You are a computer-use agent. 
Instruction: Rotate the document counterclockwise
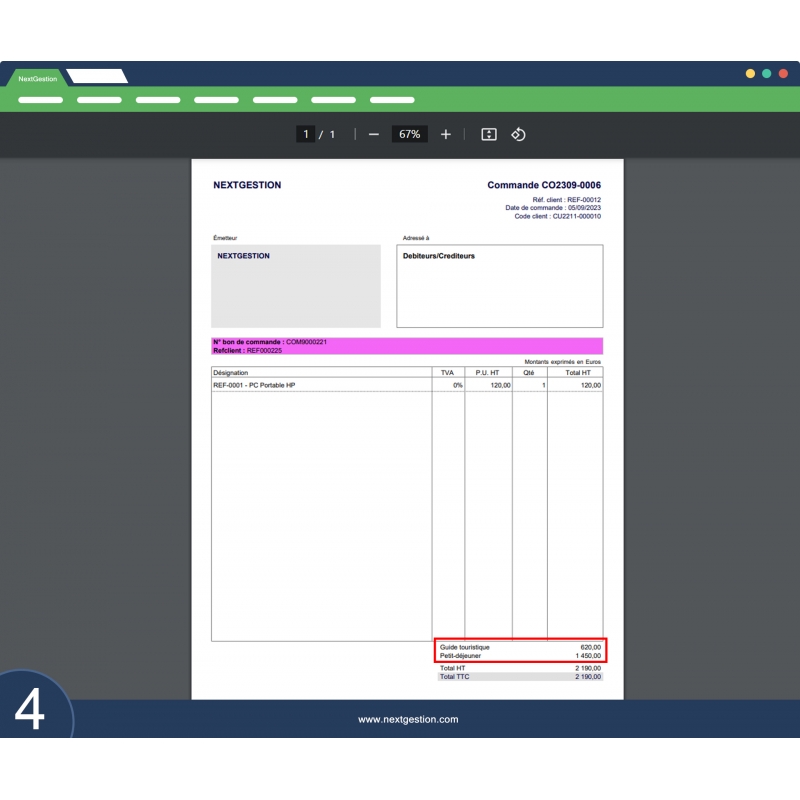(518, 133)
